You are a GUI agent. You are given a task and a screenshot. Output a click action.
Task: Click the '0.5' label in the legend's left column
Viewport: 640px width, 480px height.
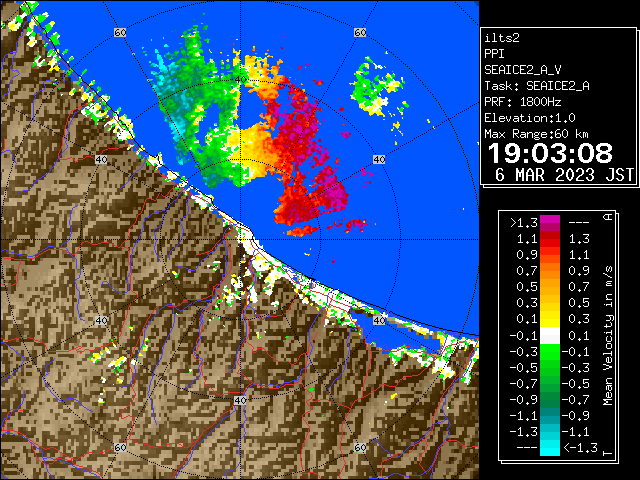[x=527, y=287]
